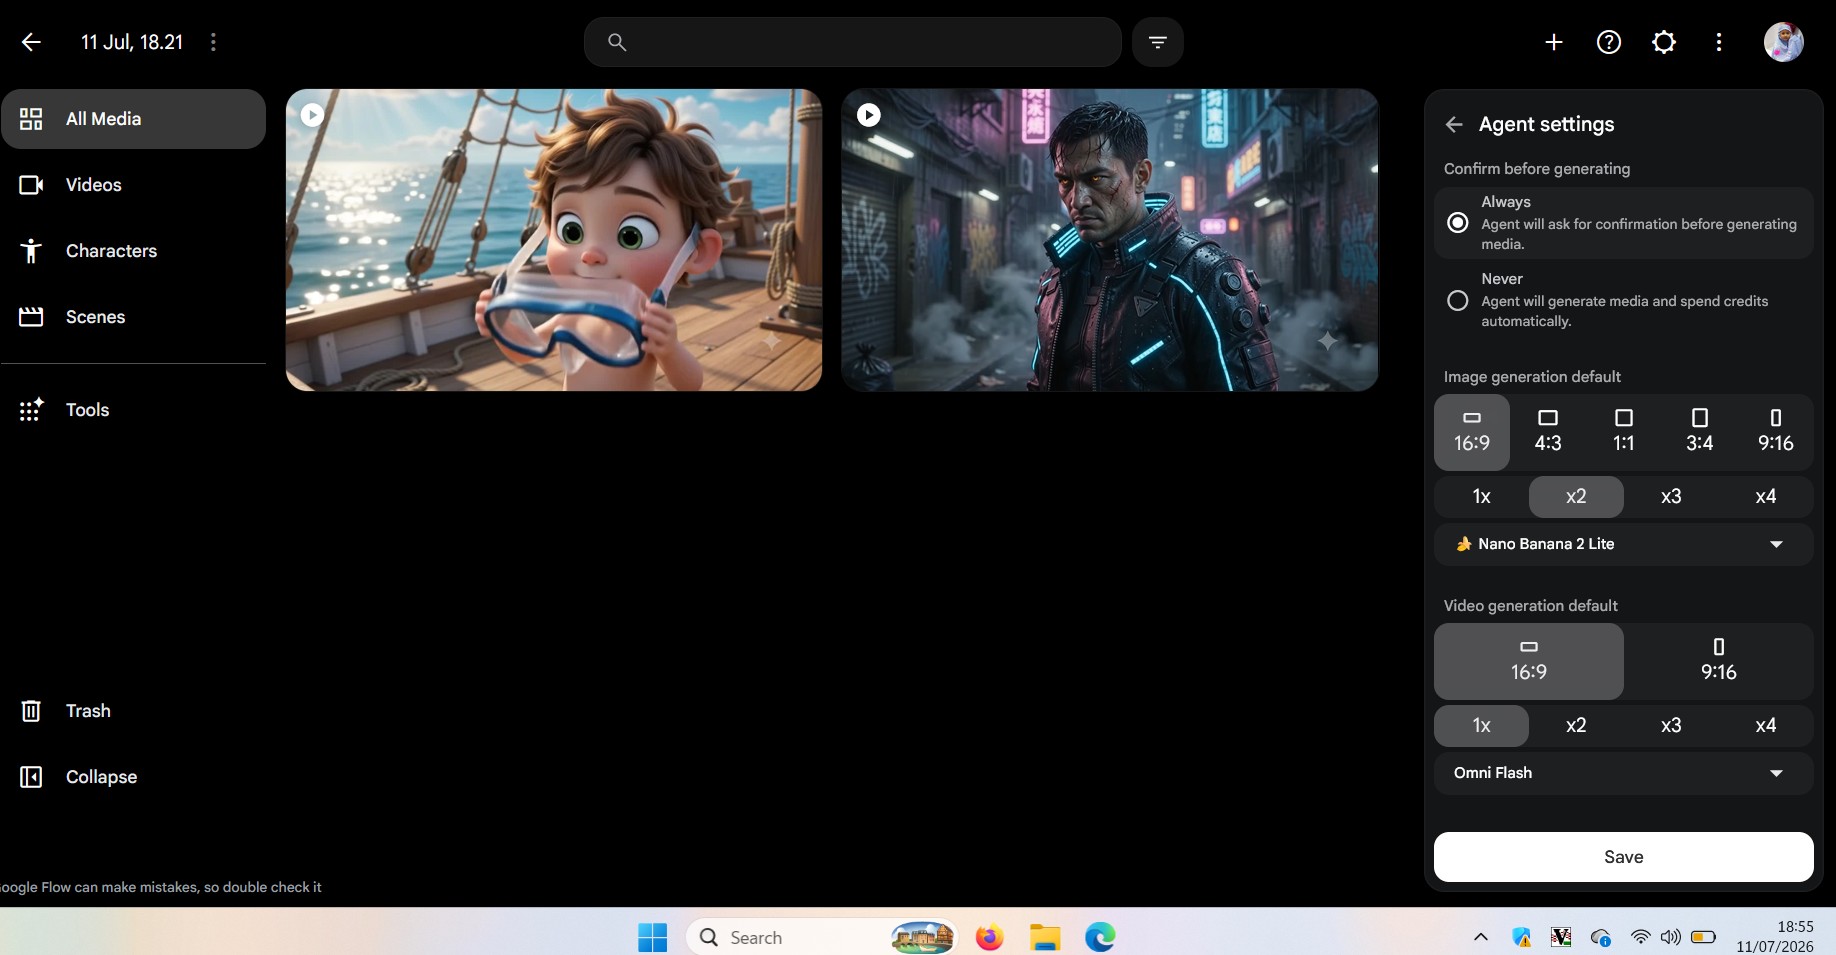Viewport: 1836px width, 955px height.
Task: Set image output count to x2
Action: (1576, 497)
